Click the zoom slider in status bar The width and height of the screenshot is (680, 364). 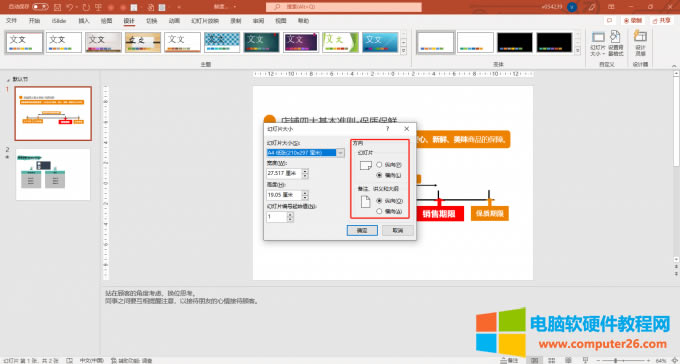coord(623,361)
